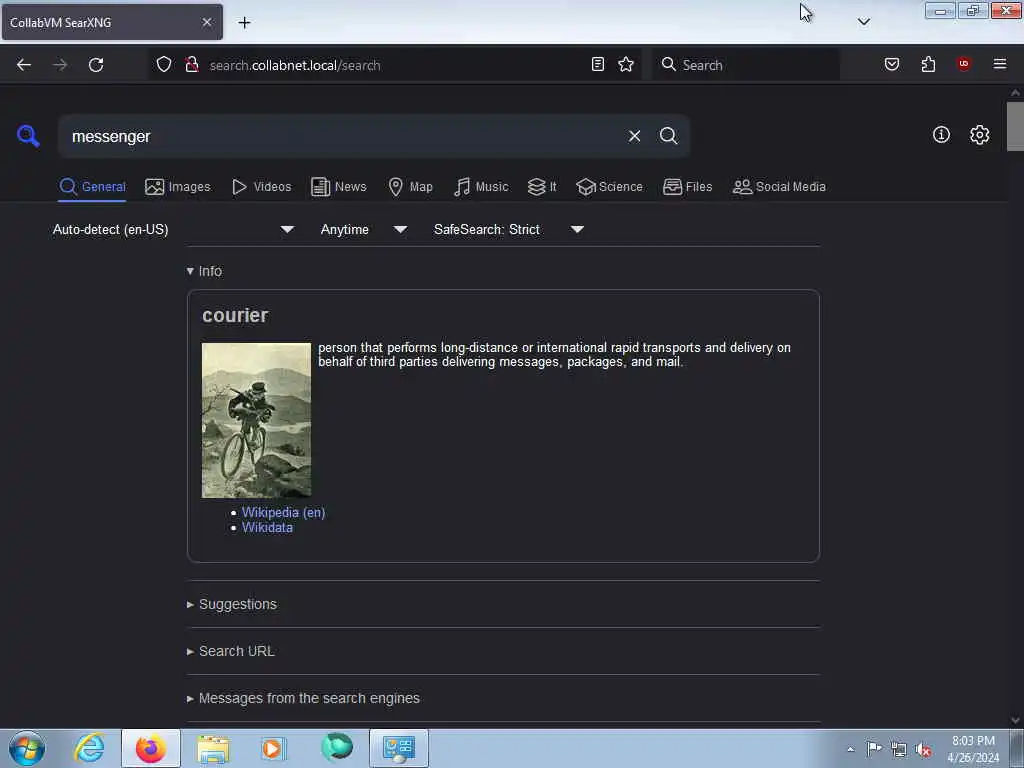Image resolution: width=1024 pixels, height=768 pixels.
Task: Show hidden tray icons arrow
Action: [850, 749]
